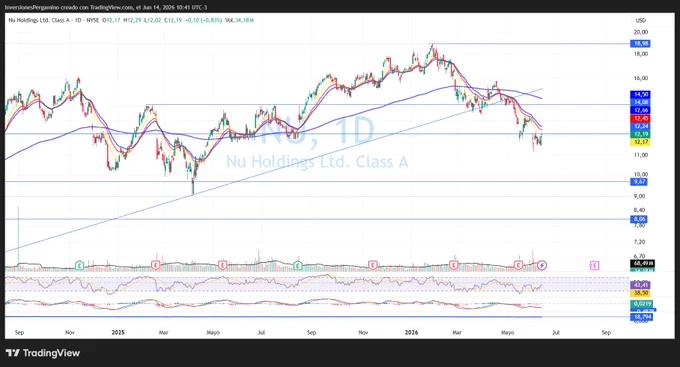Click the +0,10 (+0,83%) change value
Image resolution: width=680 pixels, height=367 pixels.
click(203, 20)
